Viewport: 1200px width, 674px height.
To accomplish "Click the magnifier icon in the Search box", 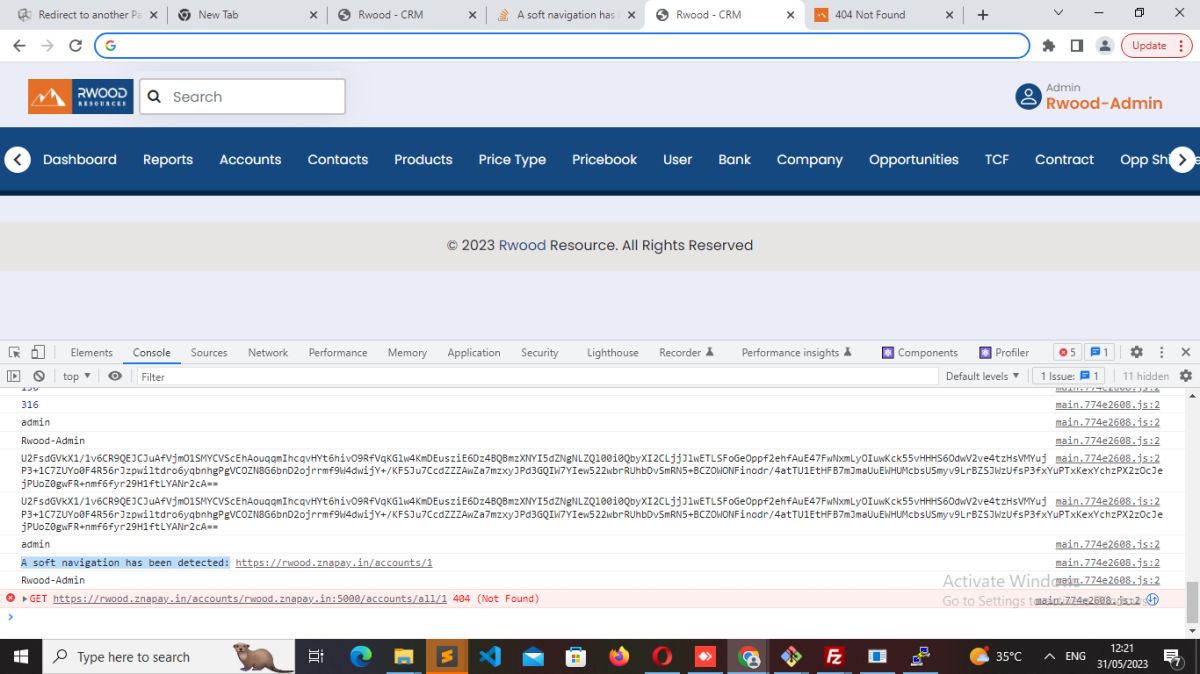I will 155,97.
